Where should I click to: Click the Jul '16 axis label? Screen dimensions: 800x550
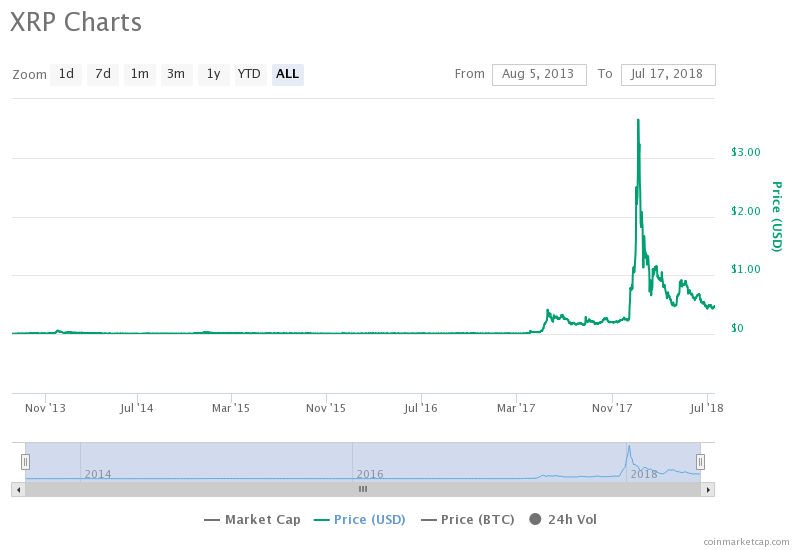pos(420,408)
